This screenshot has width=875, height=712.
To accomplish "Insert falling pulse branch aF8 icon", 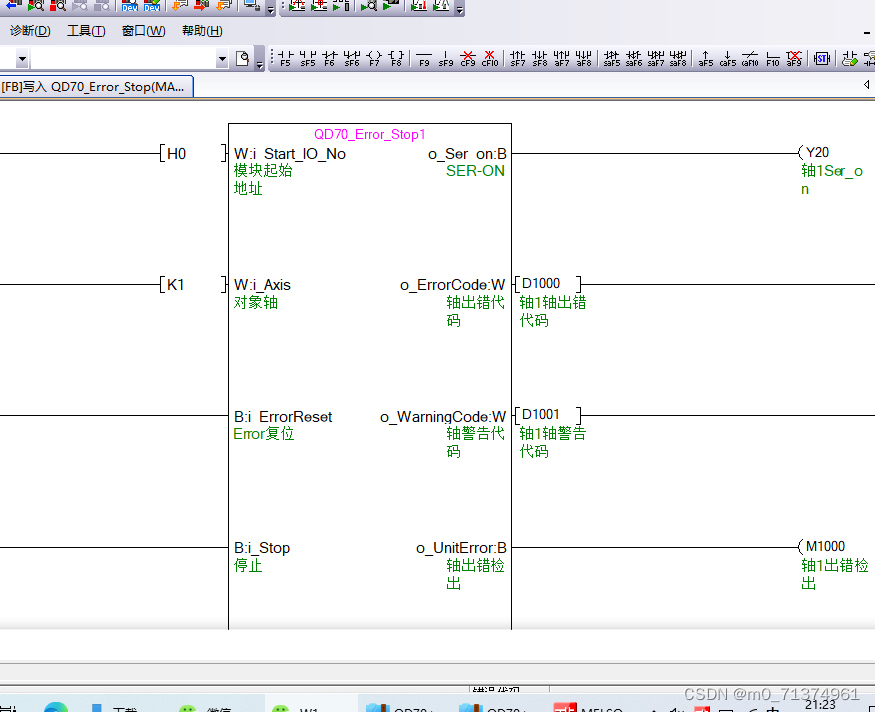I will (x=584, y=58).
